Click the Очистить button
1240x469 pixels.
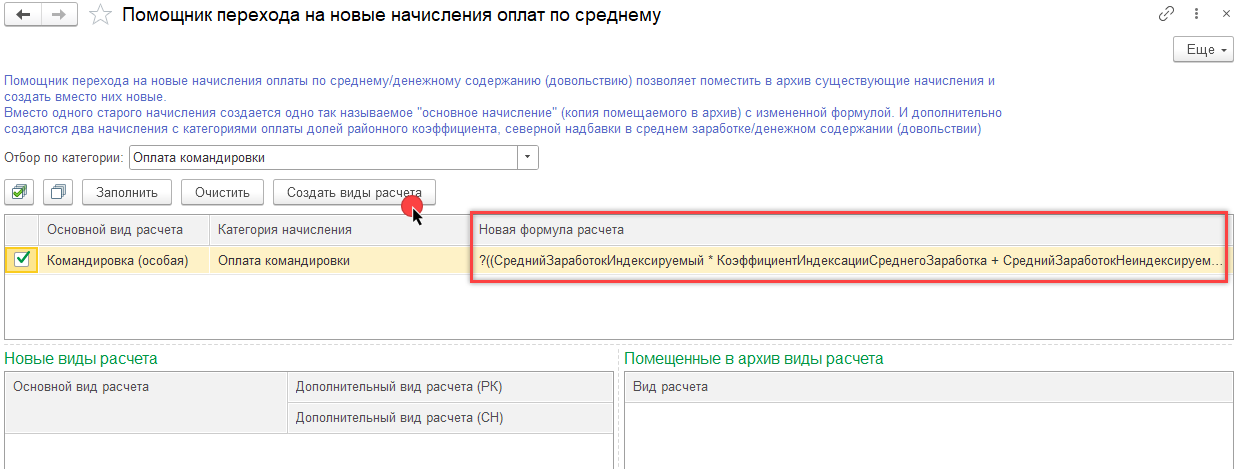(222, 191)
